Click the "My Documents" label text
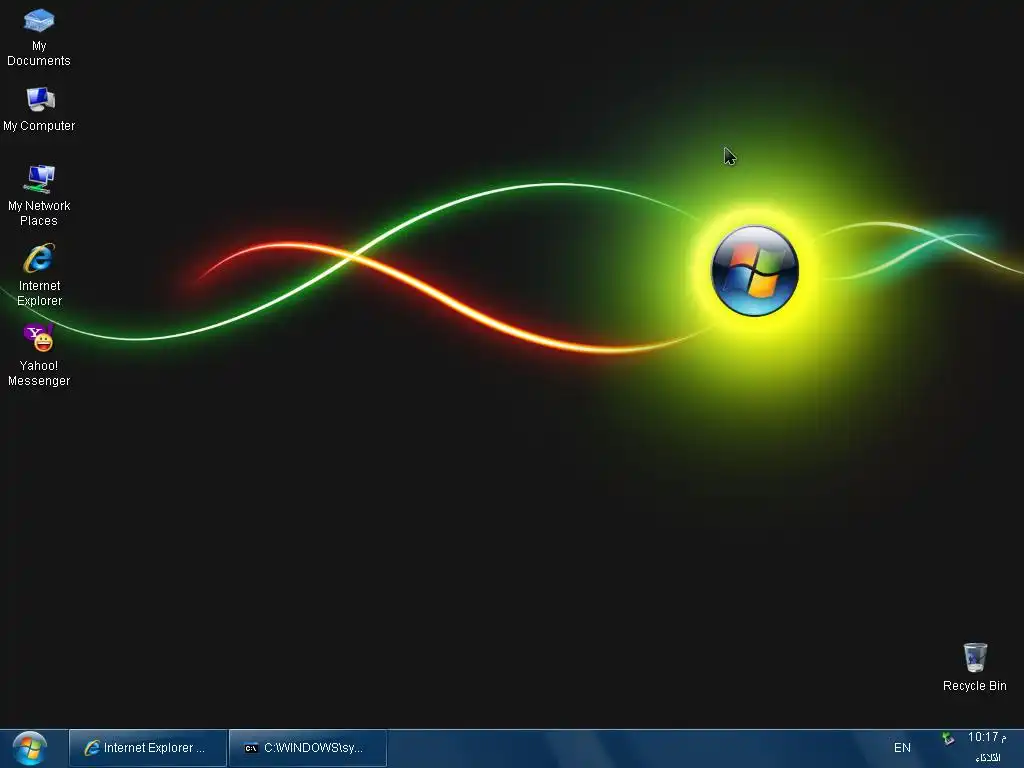The image size is (1024, 768). pyautogui.click(x=39, y=53)
